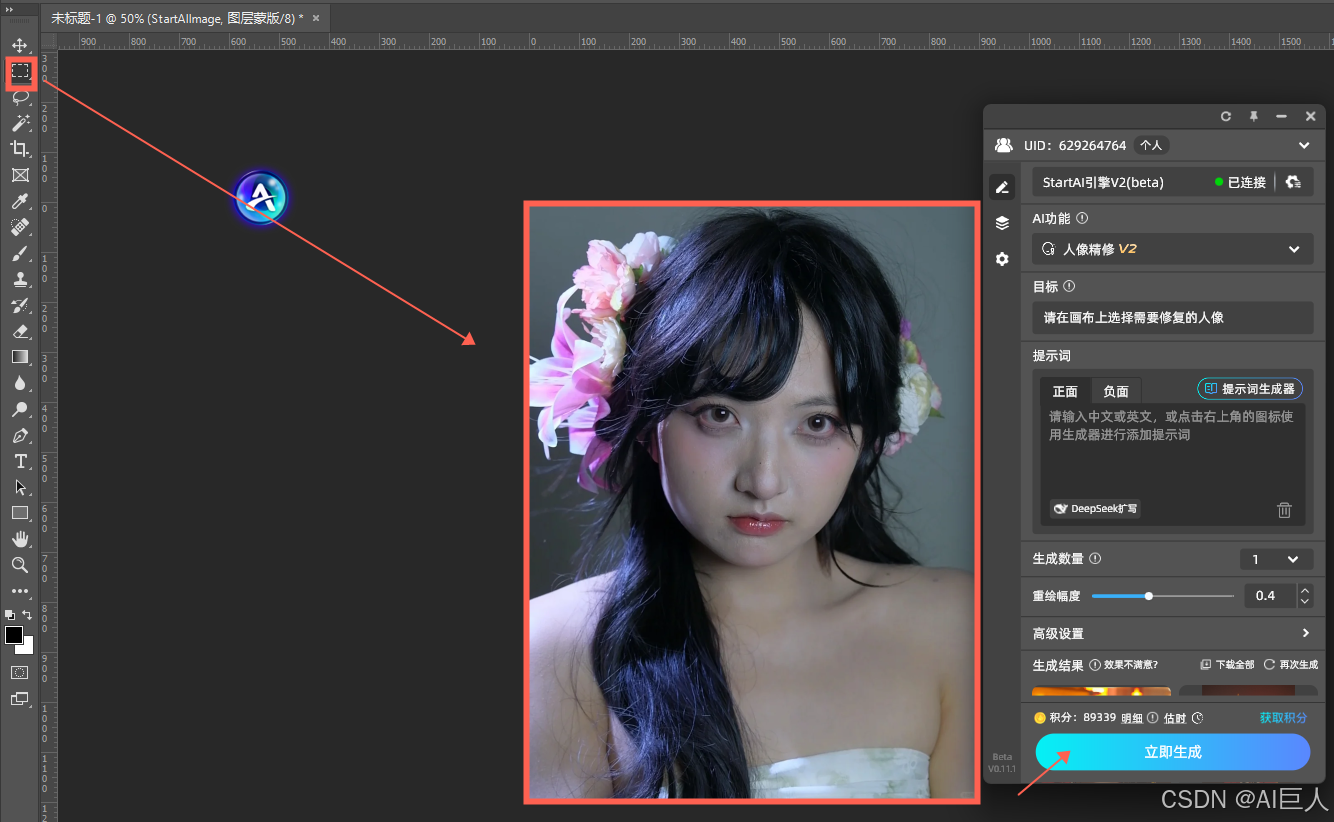Viewport: 1334px width, 822px height.
Task: Click the 重绘幅度 slider handle
Action: pos(1149,596)
